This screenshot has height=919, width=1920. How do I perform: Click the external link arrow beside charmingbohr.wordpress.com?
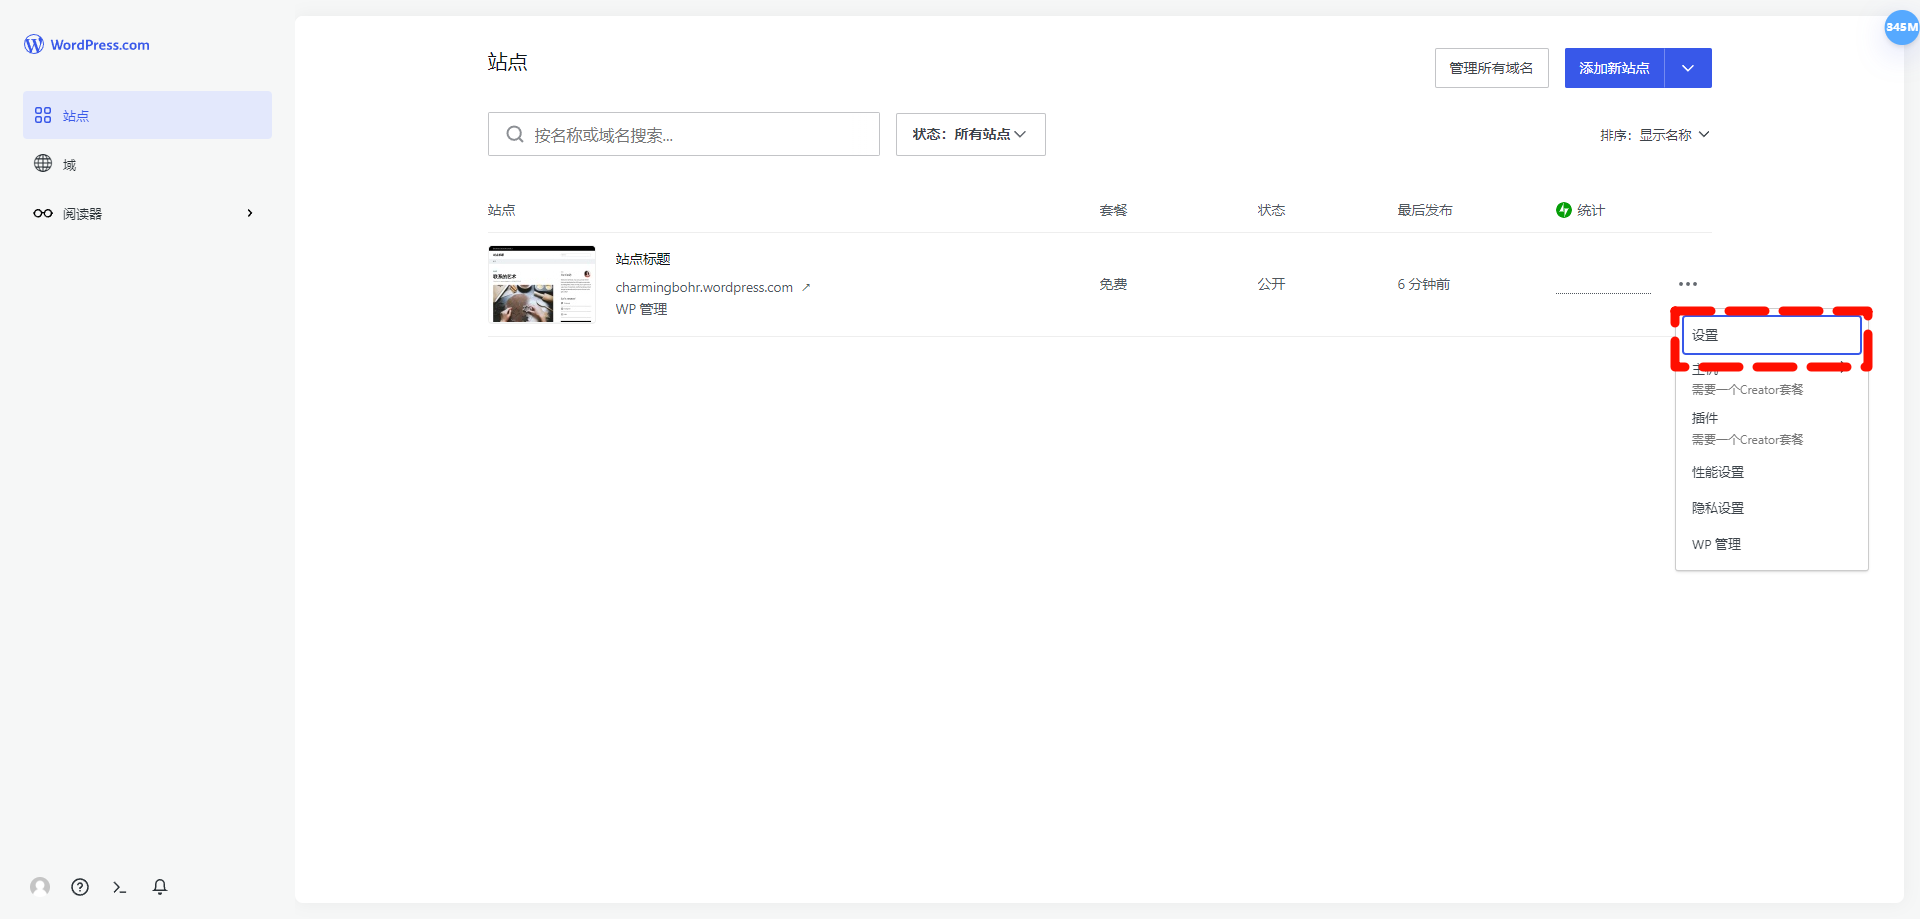(806, 288)
